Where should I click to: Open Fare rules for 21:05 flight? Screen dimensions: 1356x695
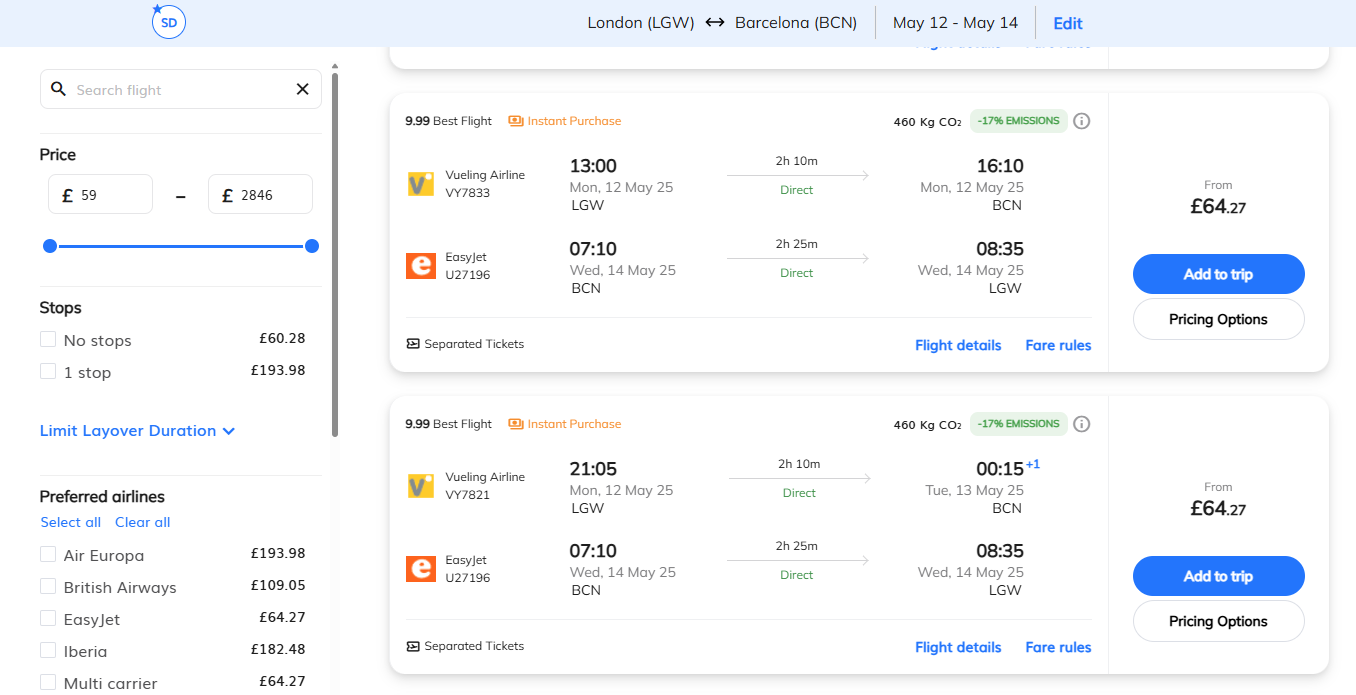pos(1058,647)
